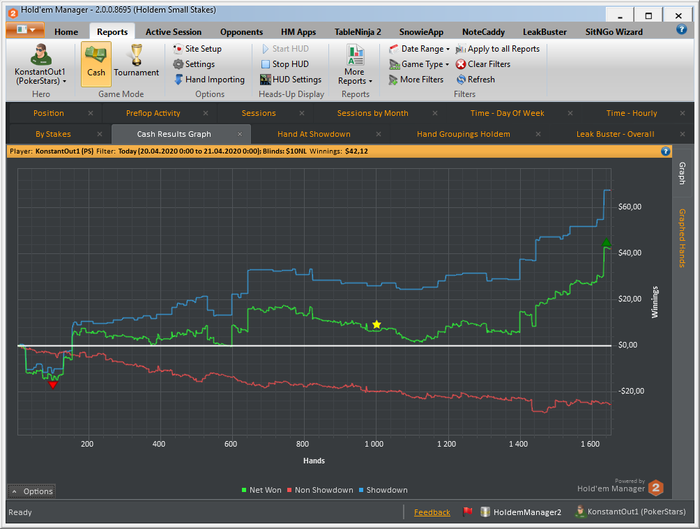
Task: Open the SitNGo Wizard tab
Action: (x=614, y=32)
